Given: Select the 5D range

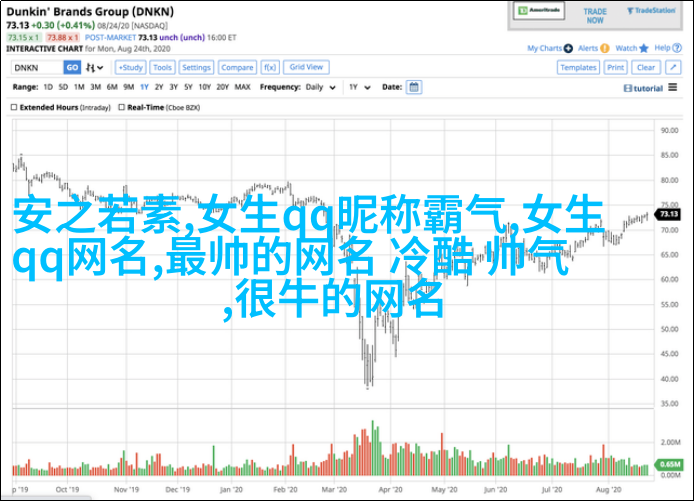Looking at the screenshot, I should pyautogui.click(x=63, y=87).
